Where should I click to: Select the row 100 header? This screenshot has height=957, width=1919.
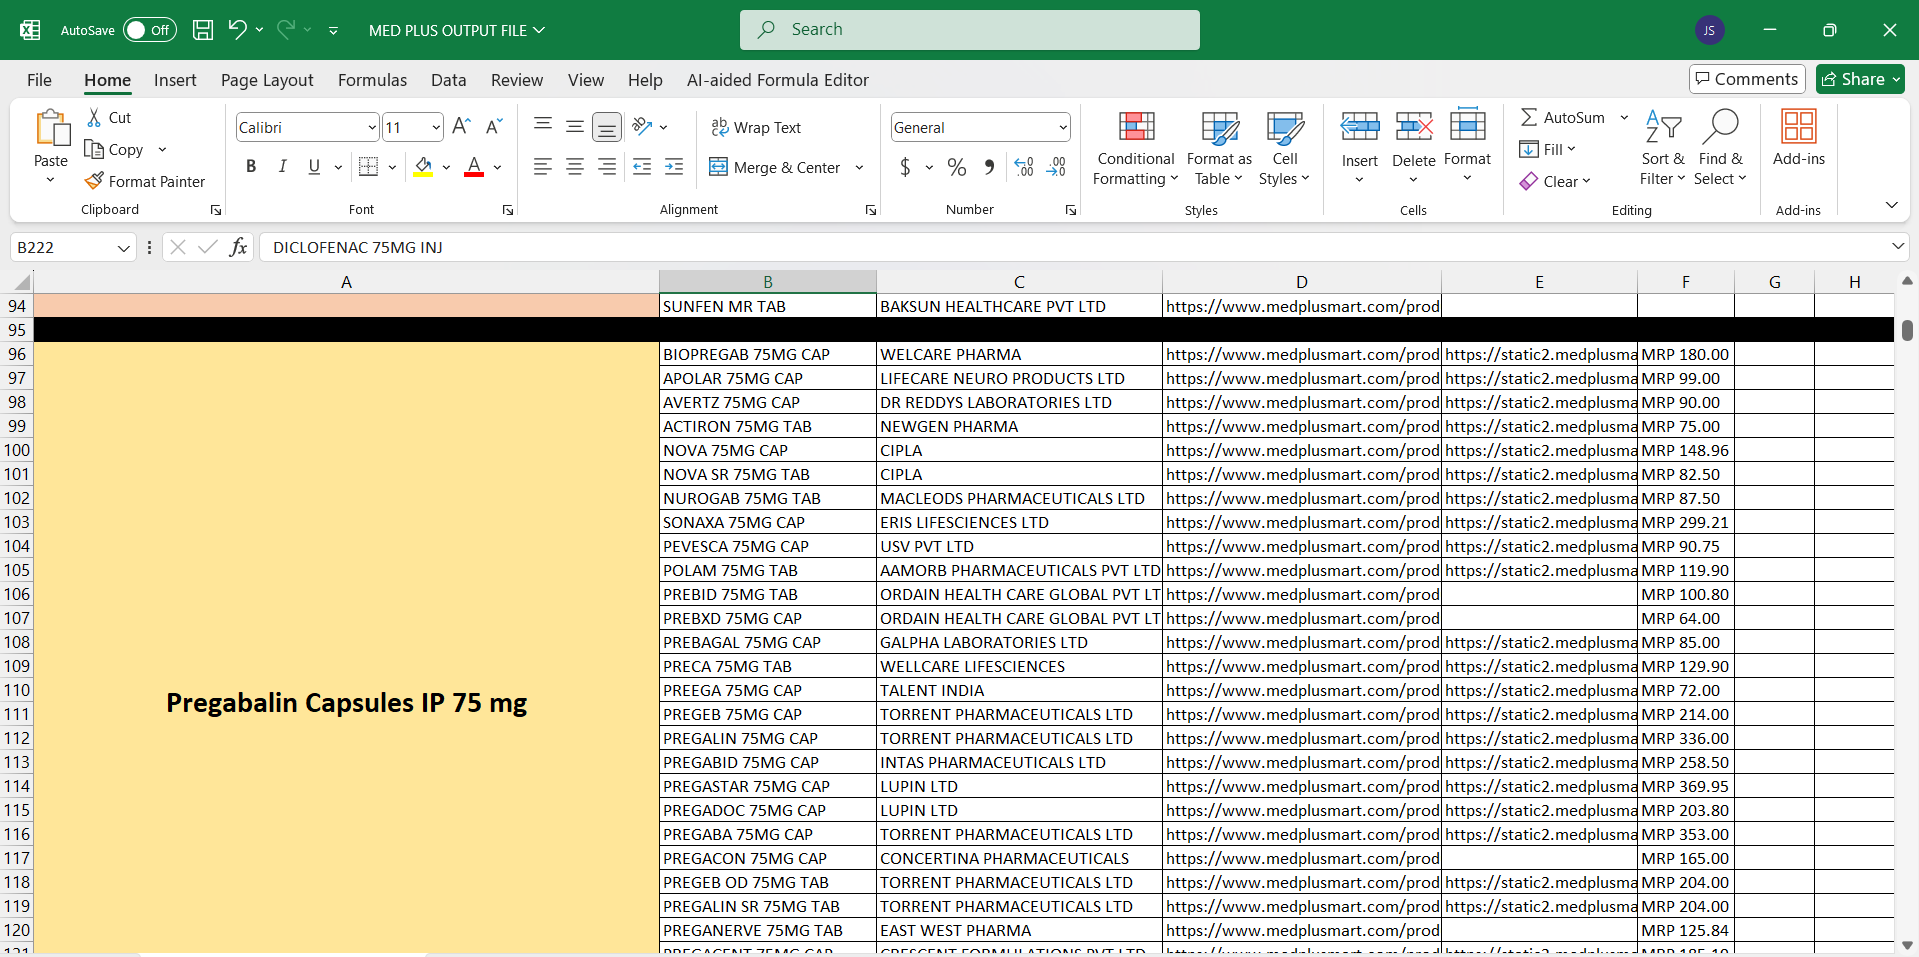[x=17, y=450]
